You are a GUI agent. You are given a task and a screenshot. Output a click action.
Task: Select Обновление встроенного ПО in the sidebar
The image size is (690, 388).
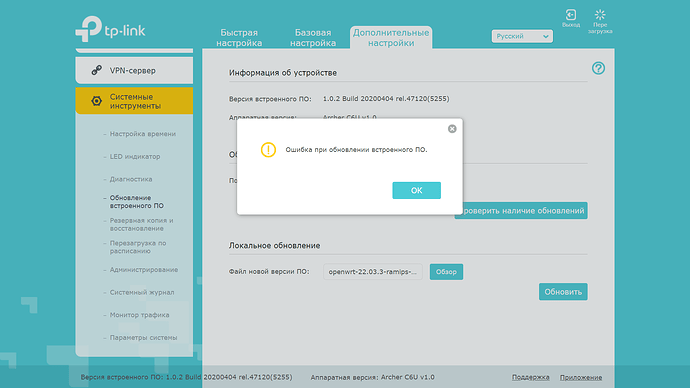click(x=136, y=201)
